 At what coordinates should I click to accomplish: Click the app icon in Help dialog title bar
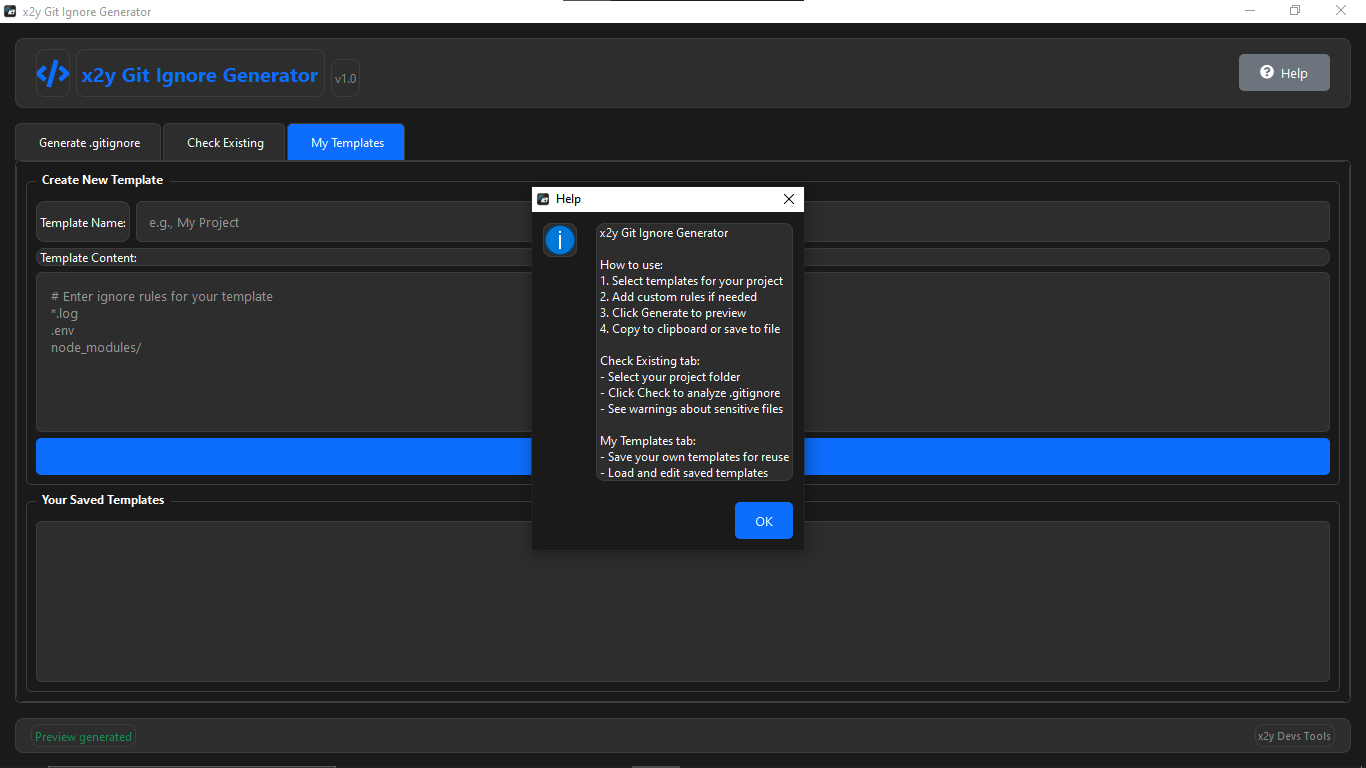543,199
